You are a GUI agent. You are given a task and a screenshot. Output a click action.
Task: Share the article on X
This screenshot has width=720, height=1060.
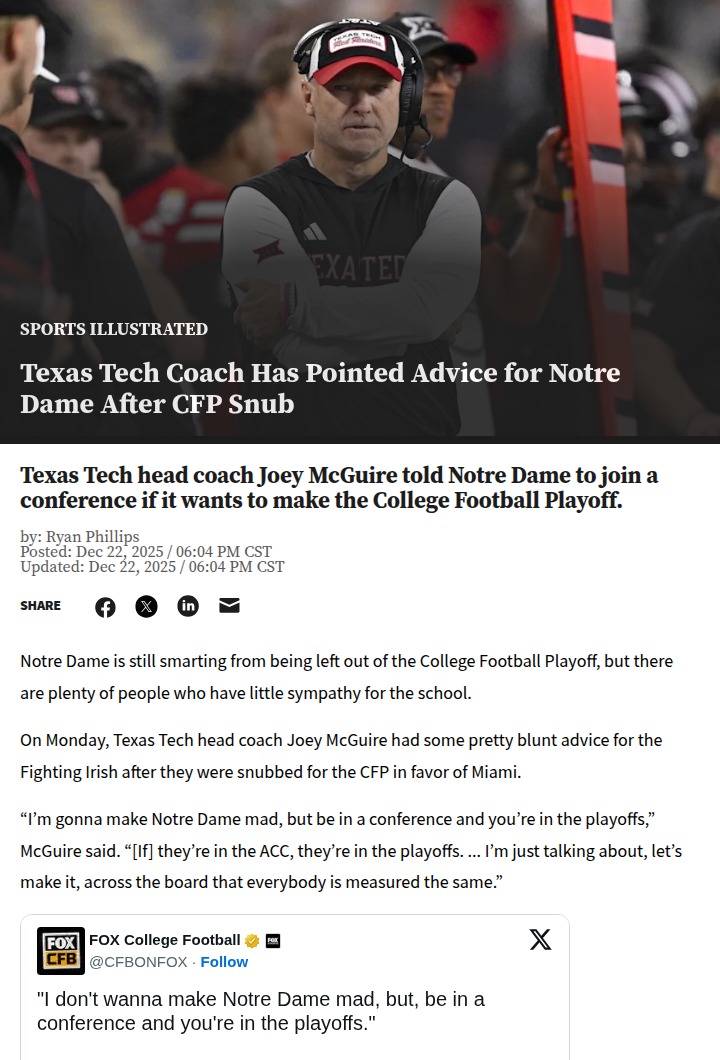click(x=146, y=606)
